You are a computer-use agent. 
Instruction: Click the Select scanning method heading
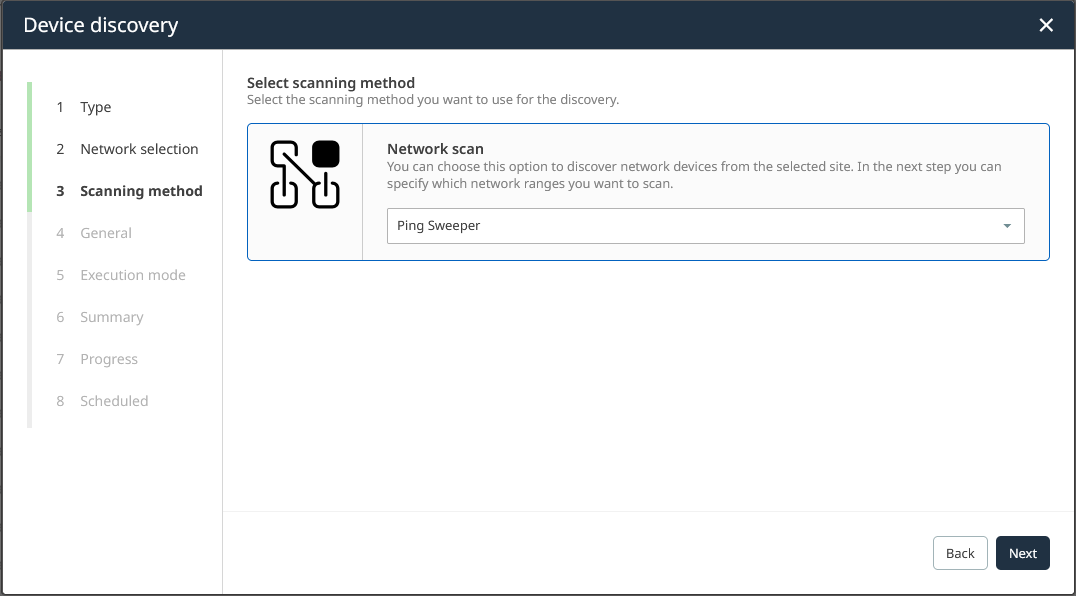330,83
